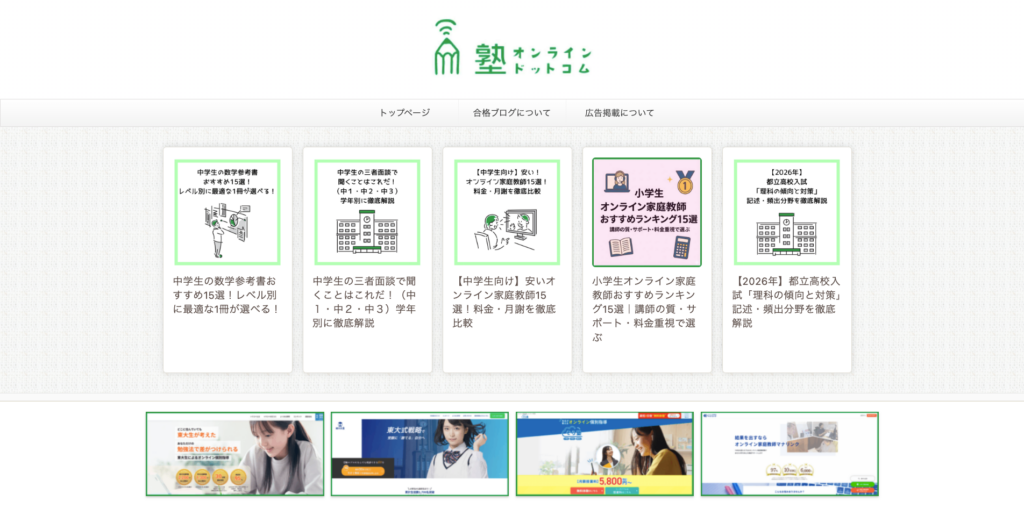Open thumbnail for 中学生の三者面談 article
1024x530 pixels.
click(x=367, y=212)
